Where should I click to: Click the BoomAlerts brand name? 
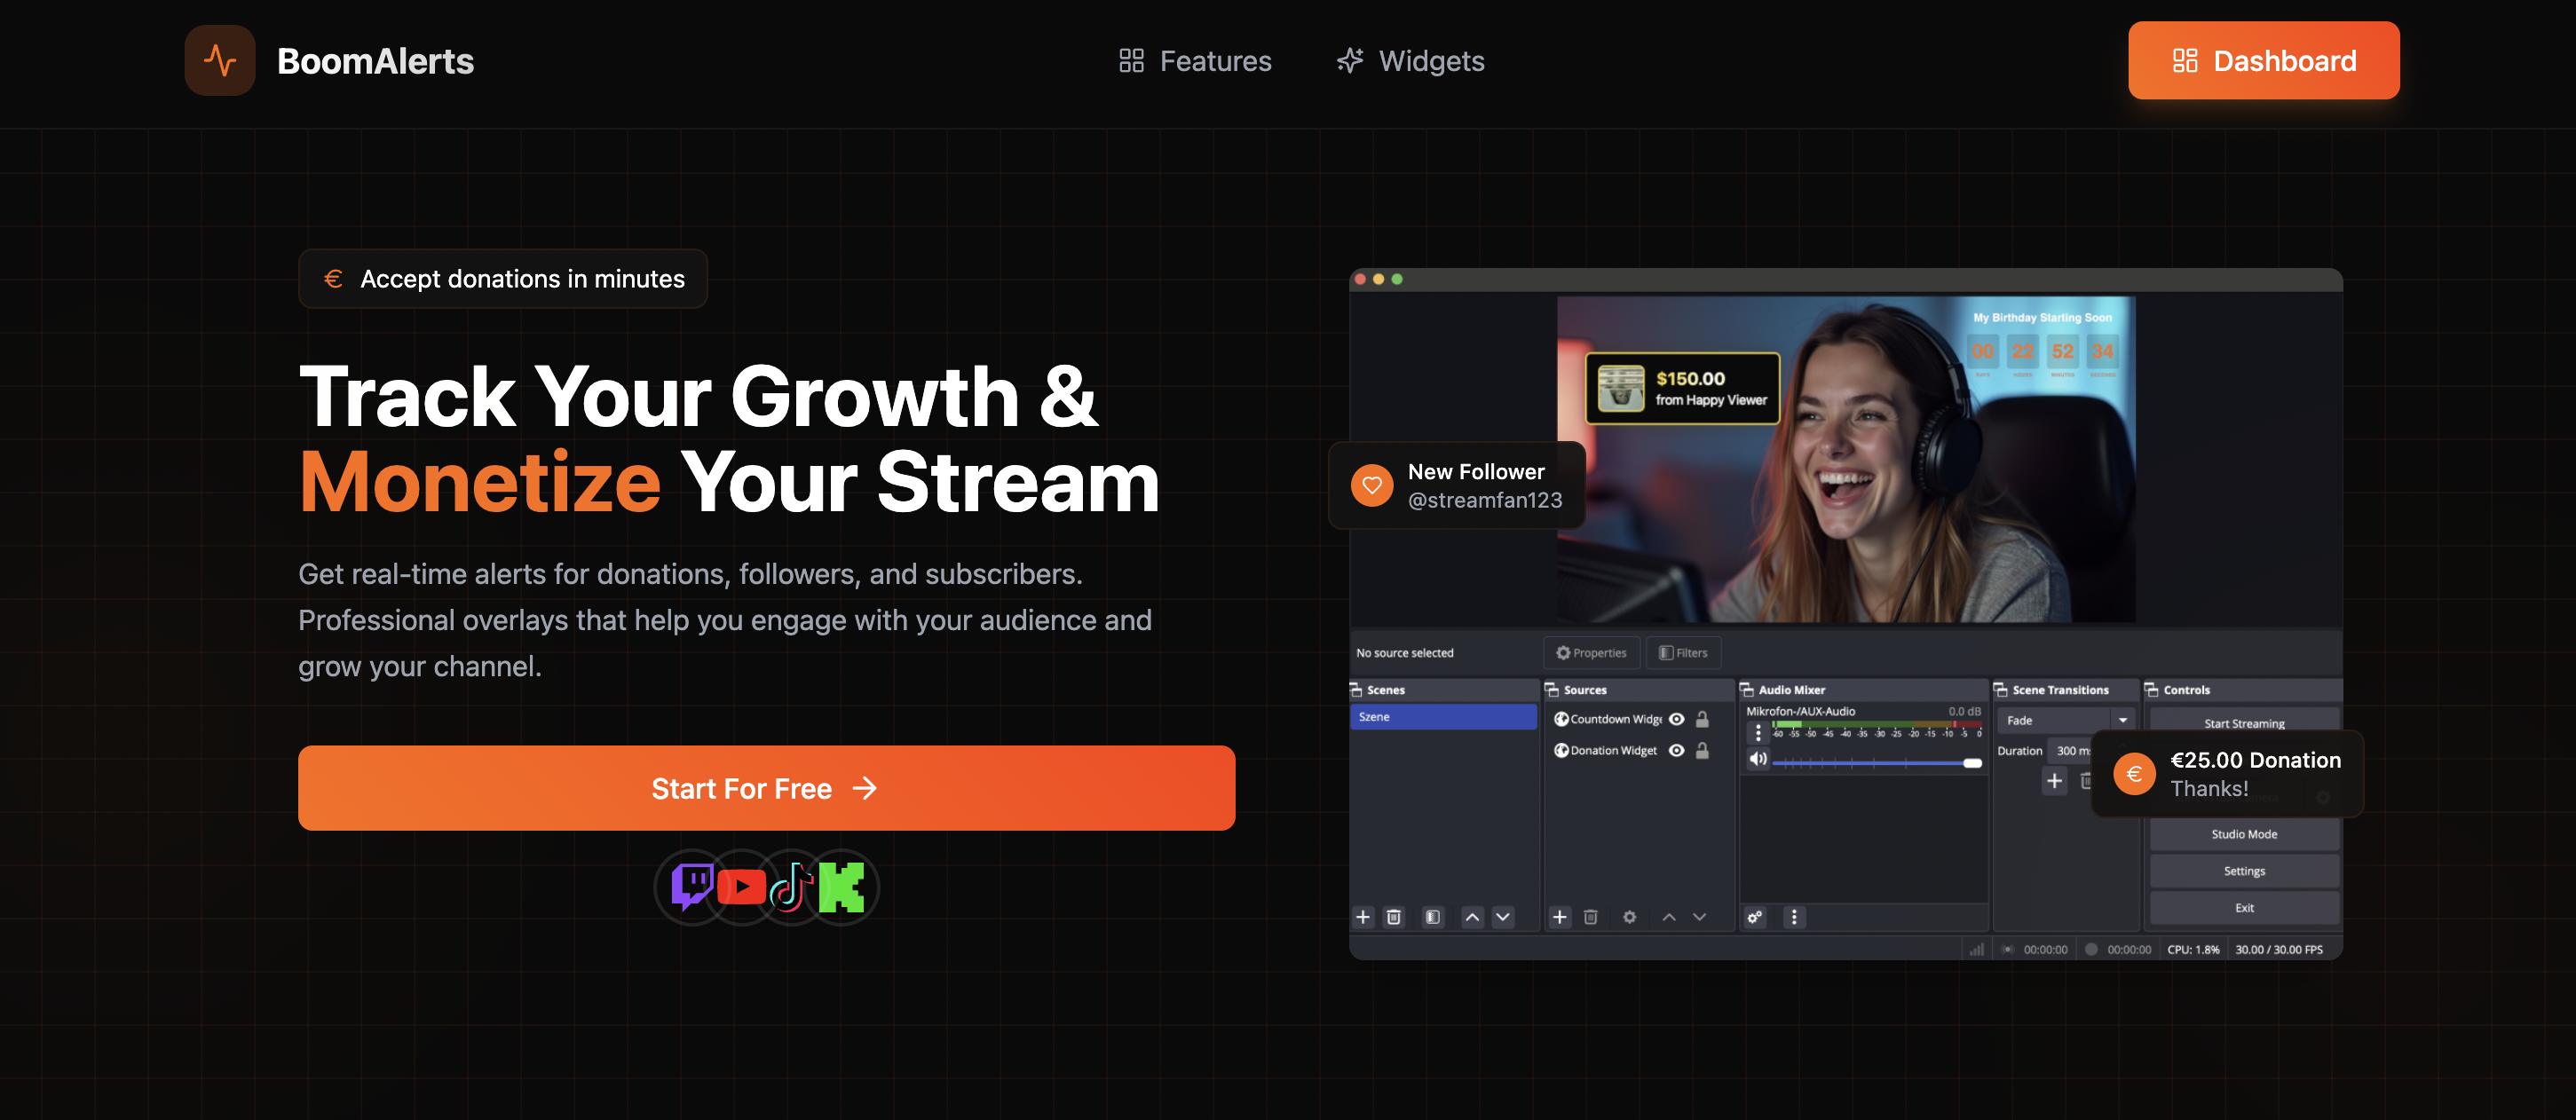coord(375,61)
